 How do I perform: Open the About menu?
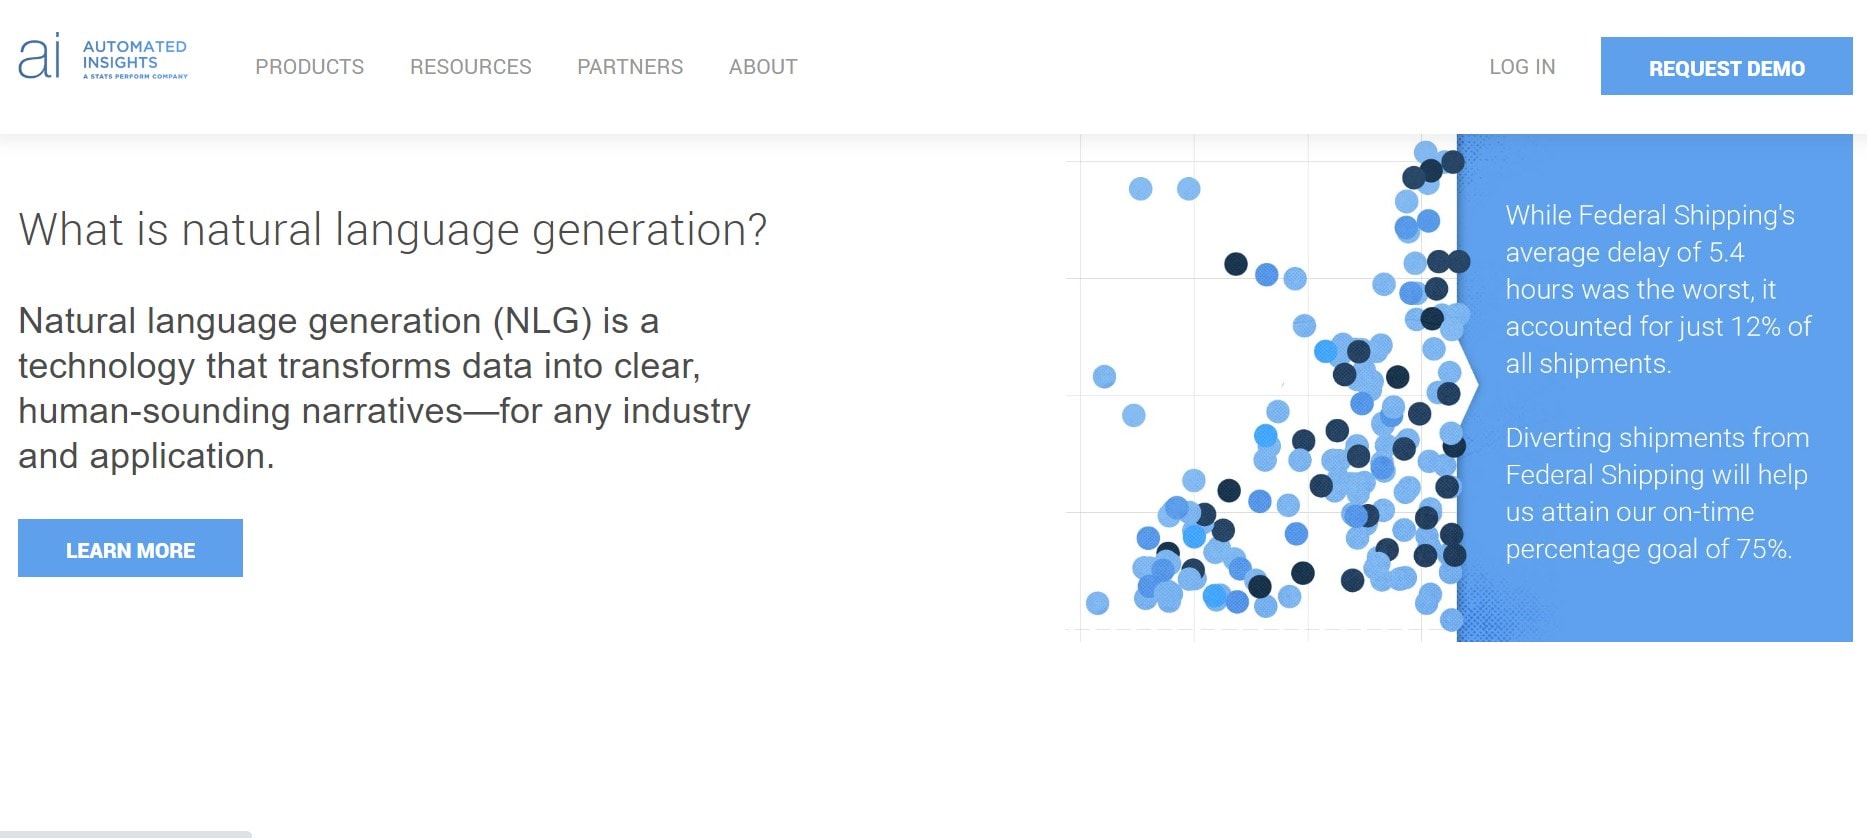pos(763,67)
